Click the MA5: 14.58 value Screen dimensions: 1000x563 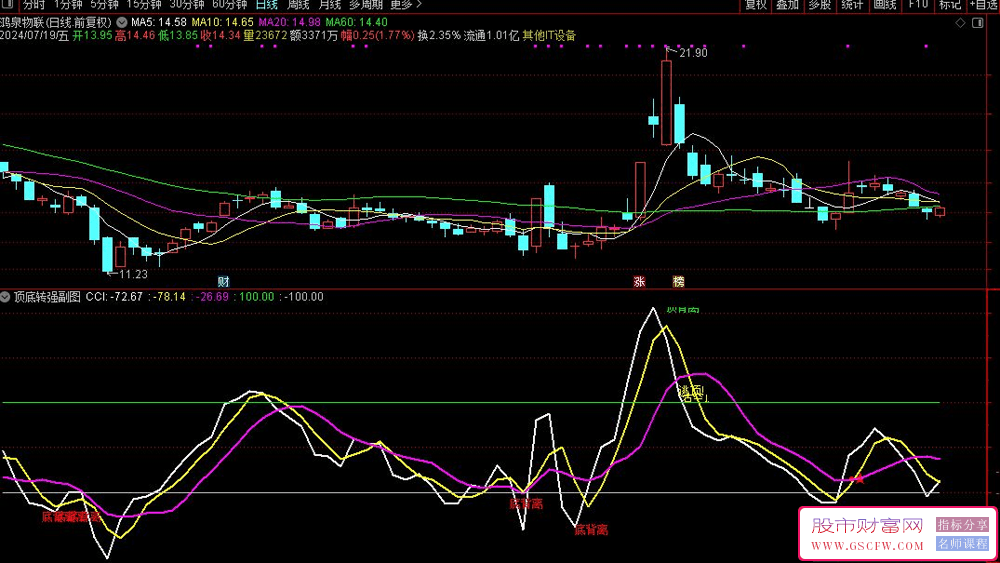pyautogui.click(x=159, y=22)
